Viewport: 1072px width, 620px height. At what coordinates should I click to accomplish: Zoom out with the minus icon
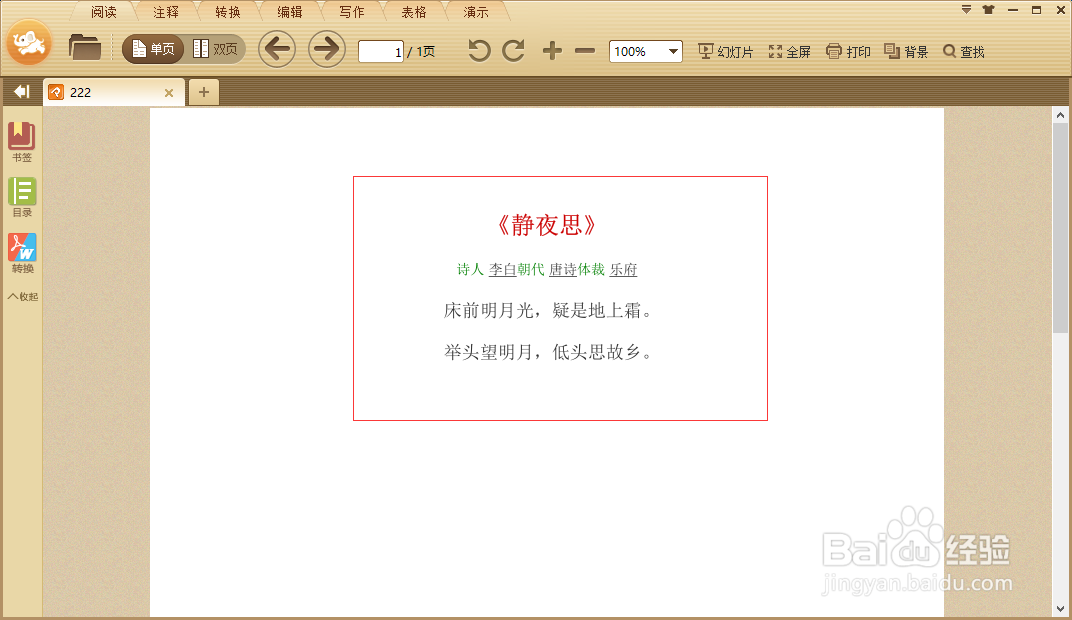(x=585, y=51)
